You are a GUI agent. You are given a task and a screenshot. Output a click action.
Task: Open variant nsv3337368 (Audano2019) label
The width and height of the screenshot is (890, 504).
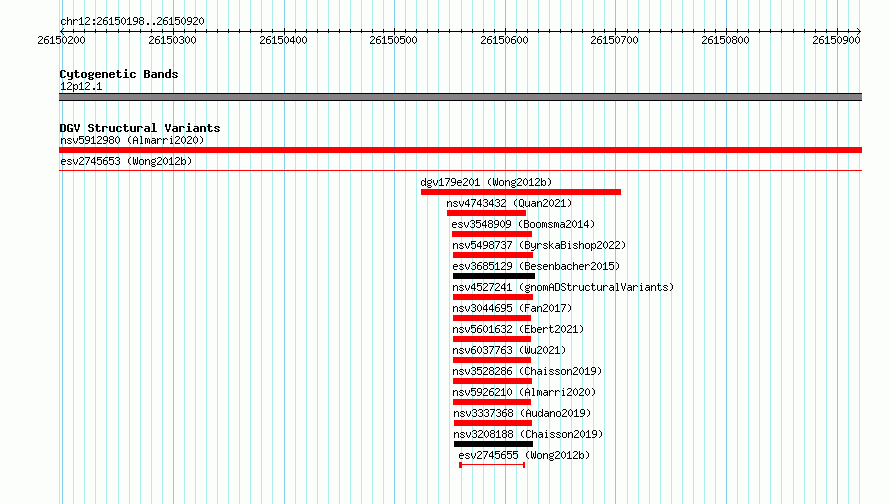point(522,413)
